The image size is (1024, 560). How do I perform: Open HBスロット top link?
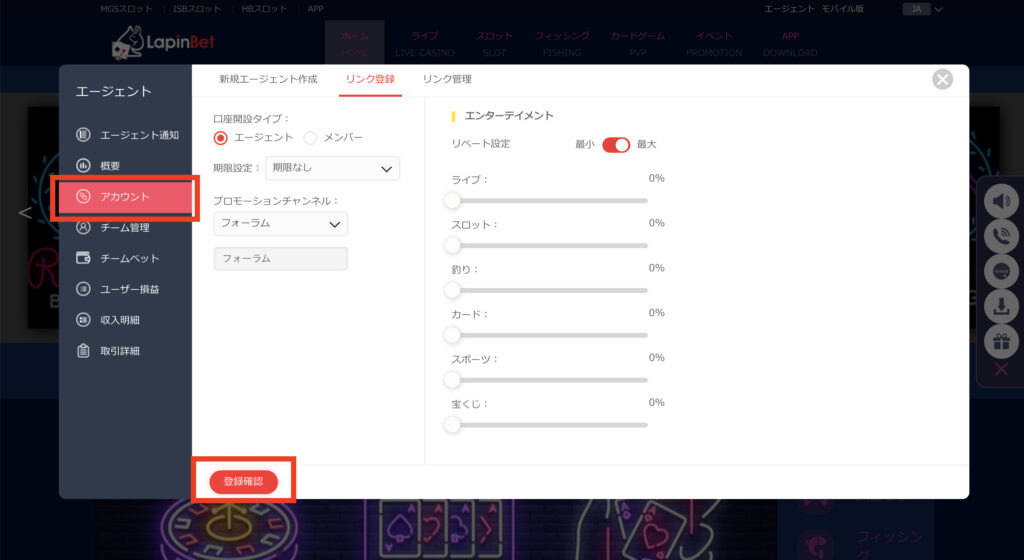coord(264,8)
